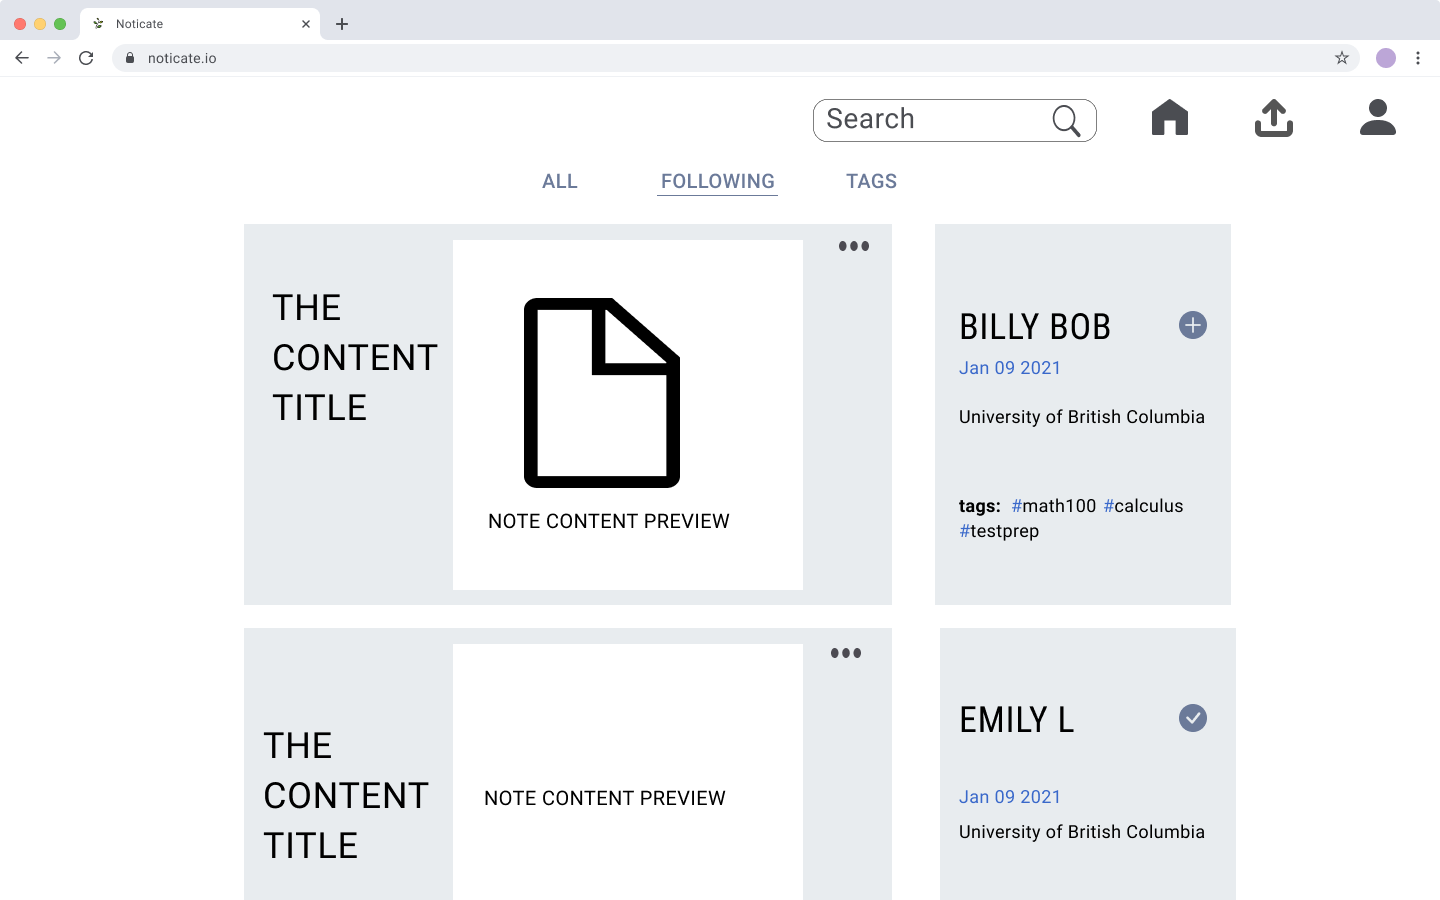The width and height of the screenshot is (1440, 900).
Task: Open the user profile icon
Action: click(1377, 117)
